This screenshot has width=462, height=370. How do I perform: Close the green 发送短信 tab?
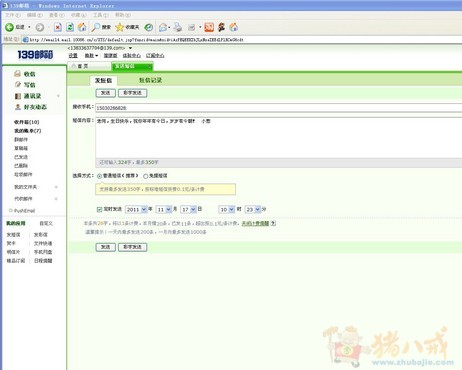click(150, 67)
